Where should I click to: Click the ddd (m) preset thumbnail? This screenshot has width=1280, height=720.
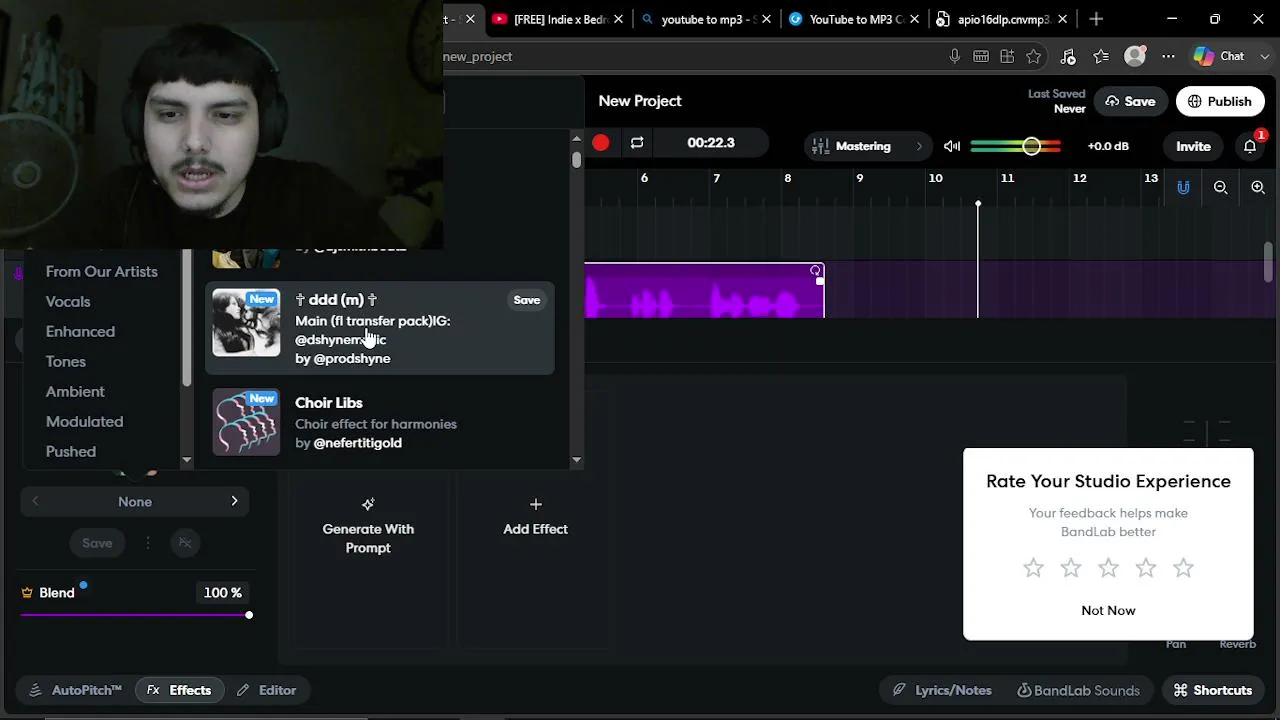[246, 323]
